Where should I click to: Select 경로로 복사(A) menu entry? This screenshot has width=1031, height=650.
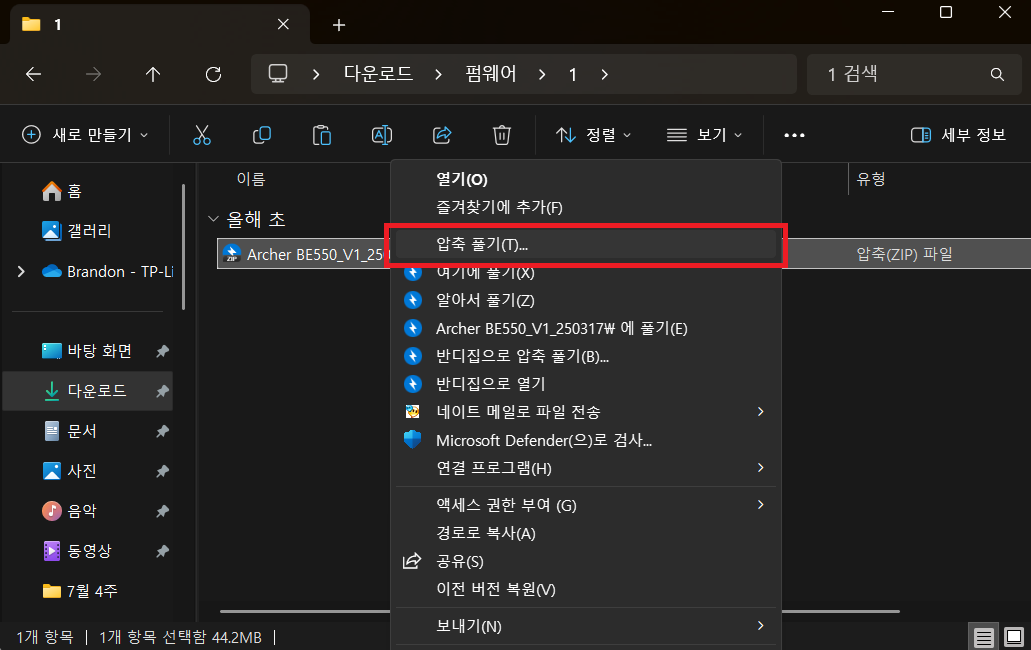(x=586, y=533)
